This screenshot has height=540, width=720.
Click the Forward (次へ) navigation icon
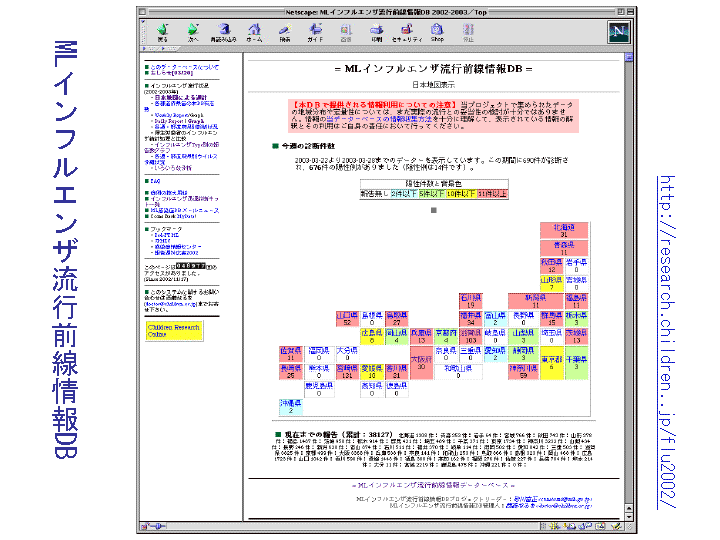coord(192,32)
